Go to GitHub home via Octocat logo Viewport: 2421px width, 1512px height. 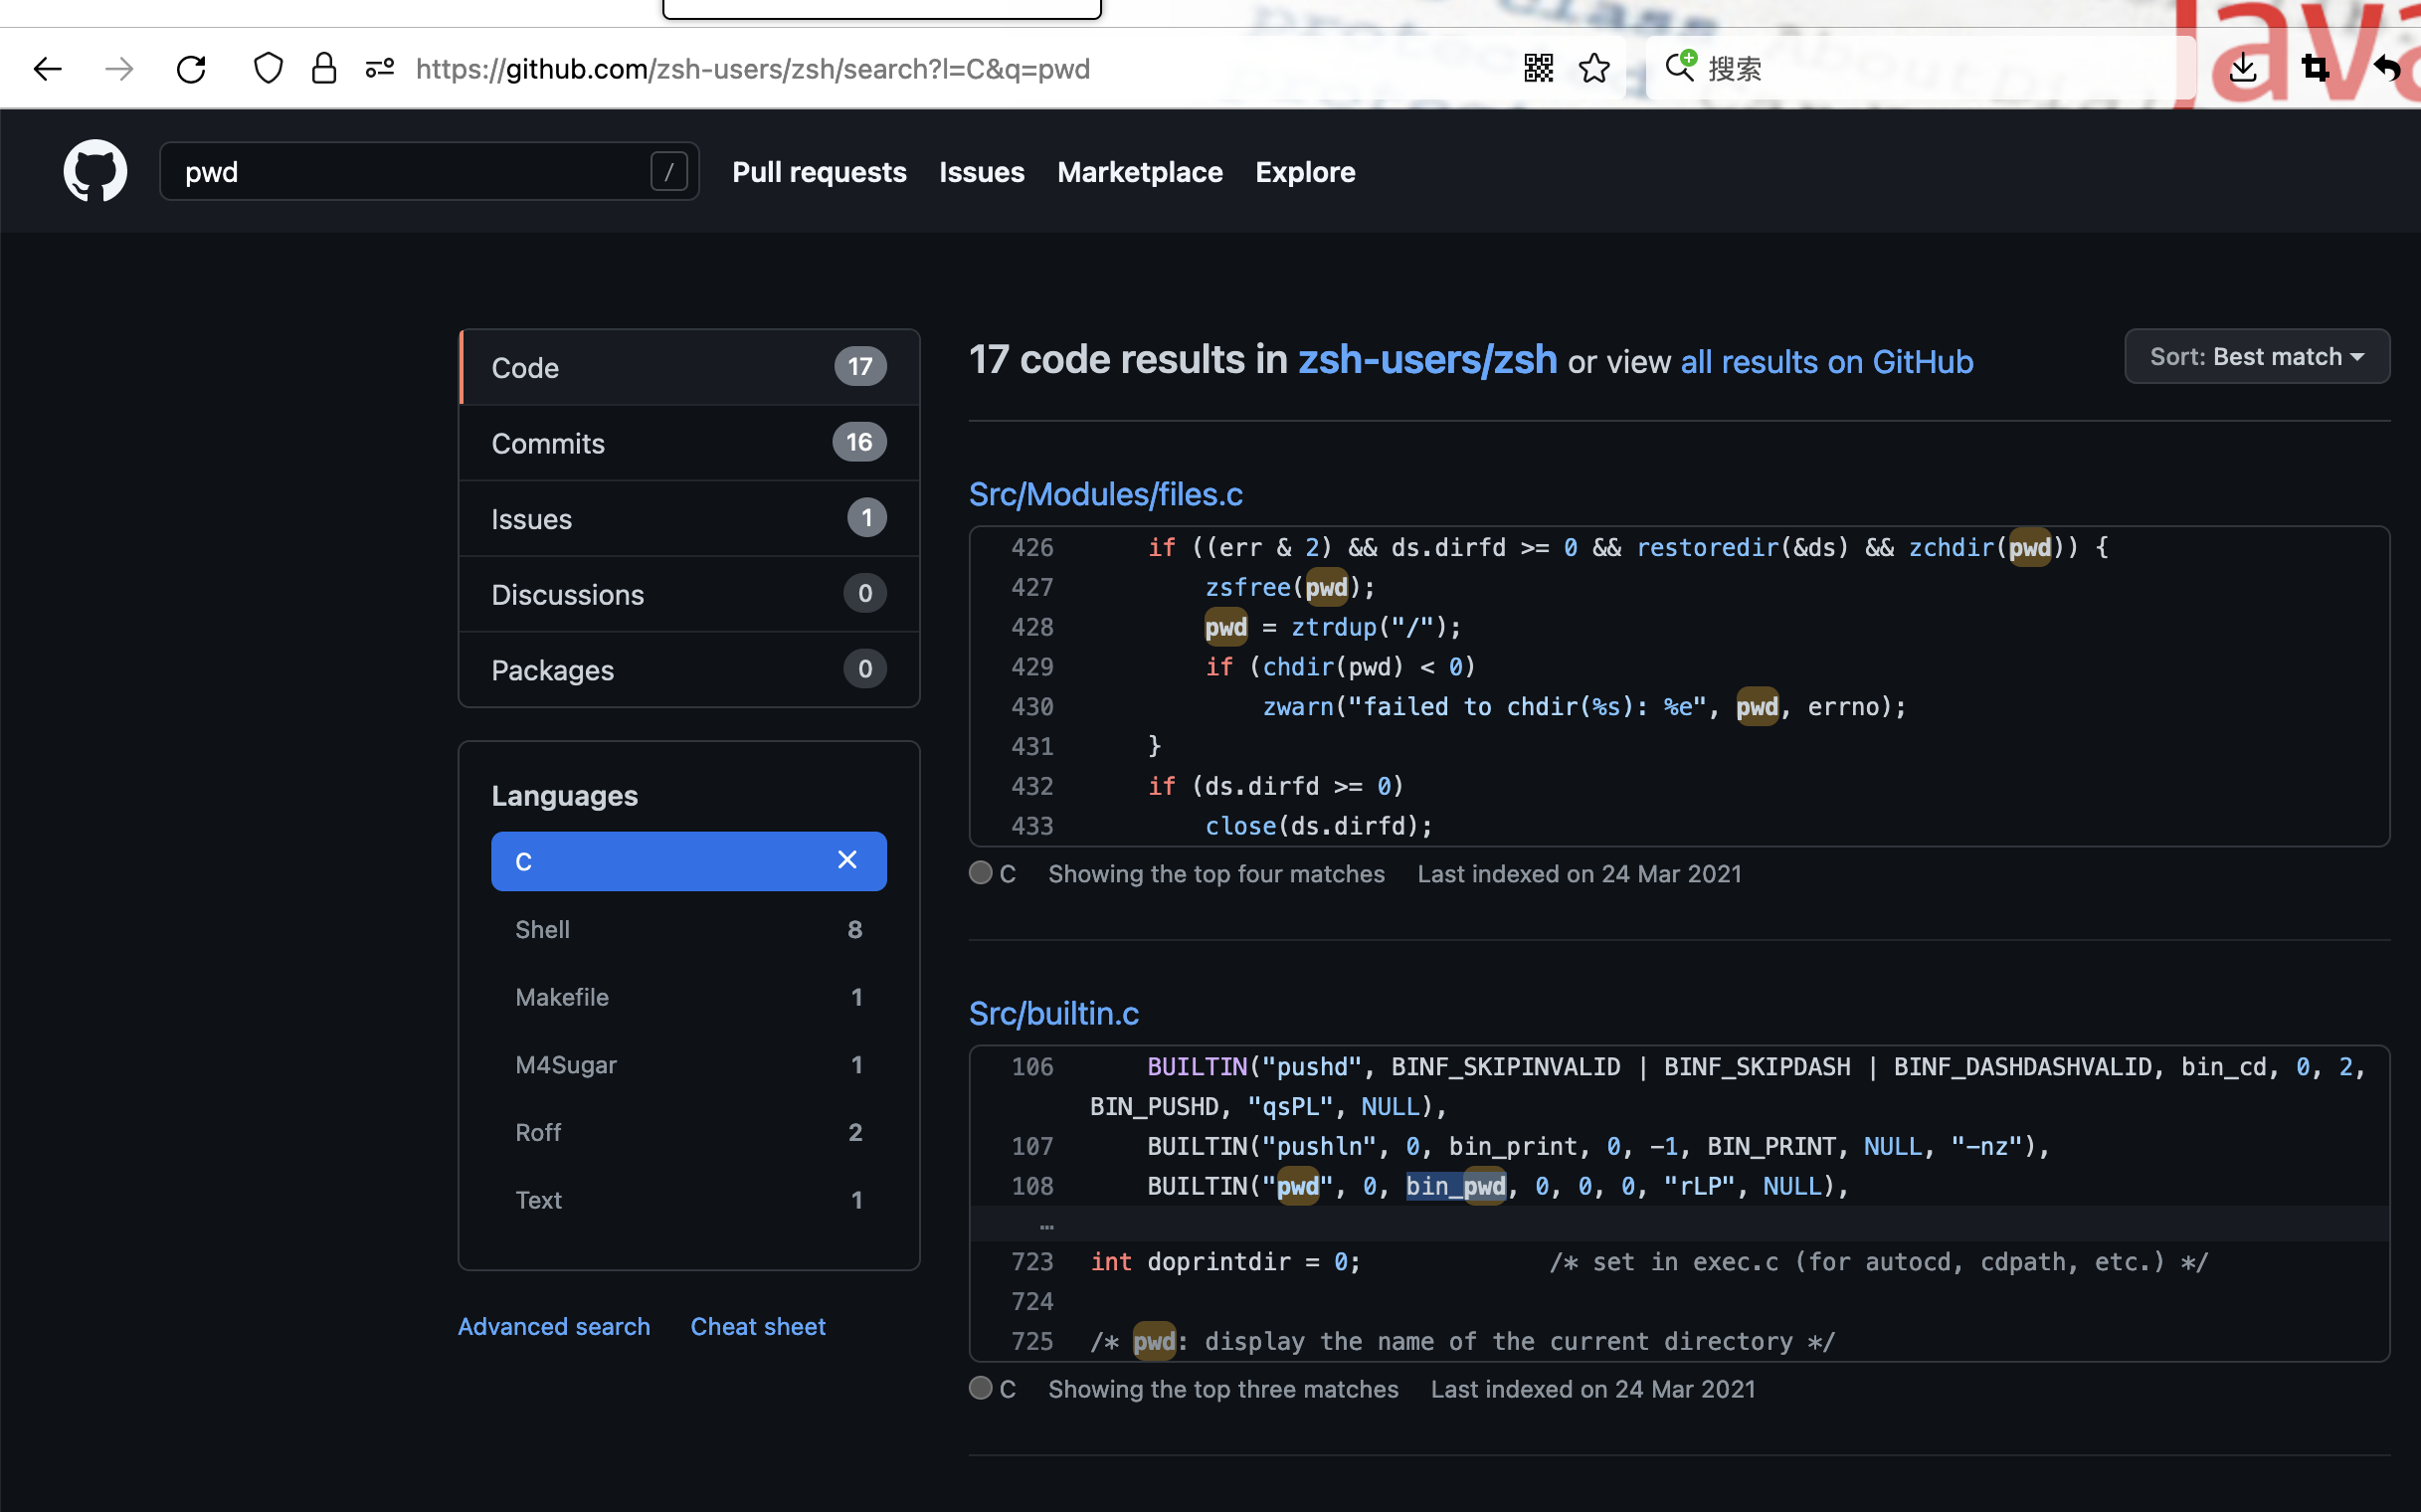coord(95,171)
